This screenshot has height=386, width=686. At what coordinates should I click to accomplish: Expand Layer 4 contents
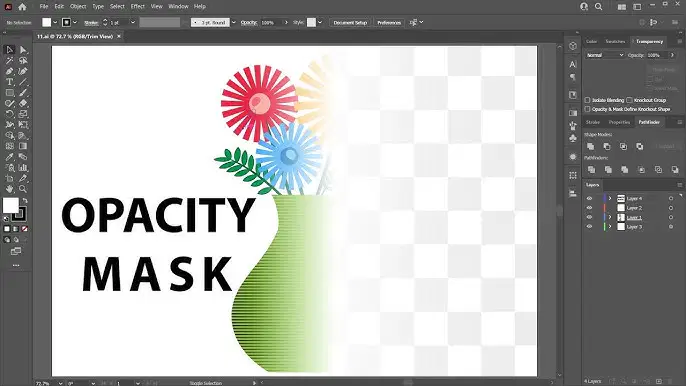click(x=610, y=199)
